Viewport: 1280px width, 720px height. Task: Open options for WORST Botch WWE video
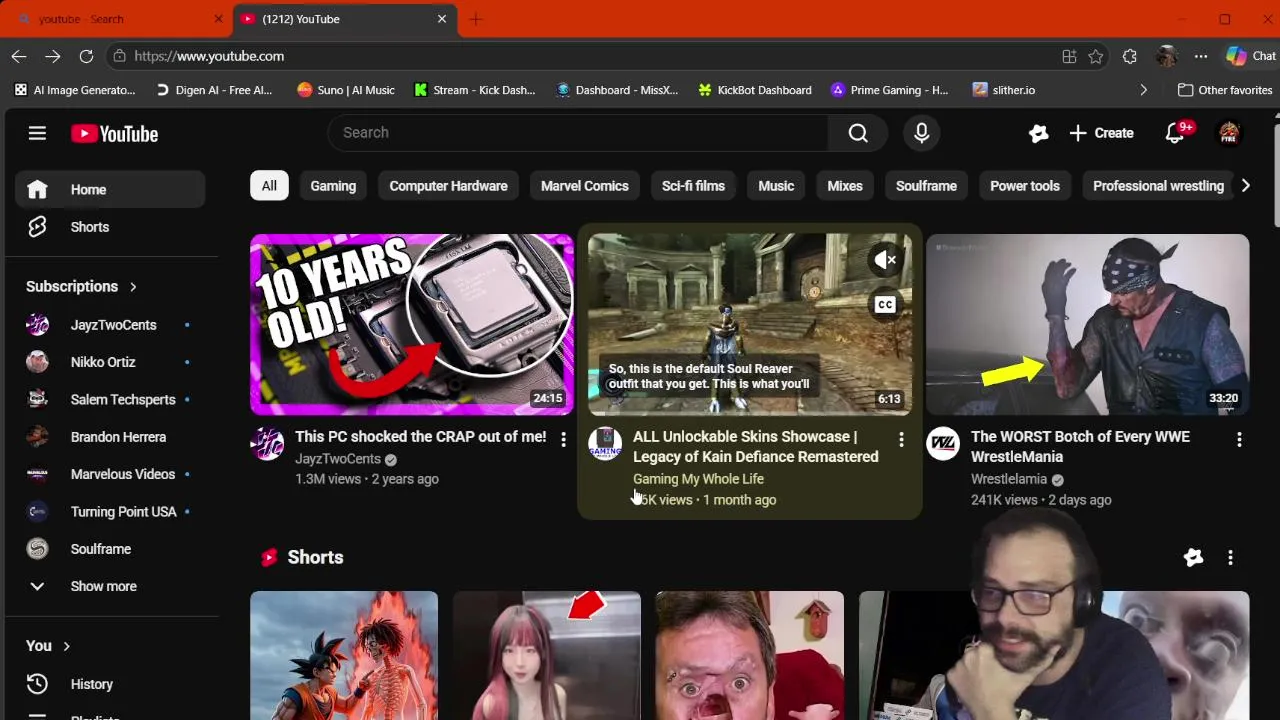pos(1239,439)
